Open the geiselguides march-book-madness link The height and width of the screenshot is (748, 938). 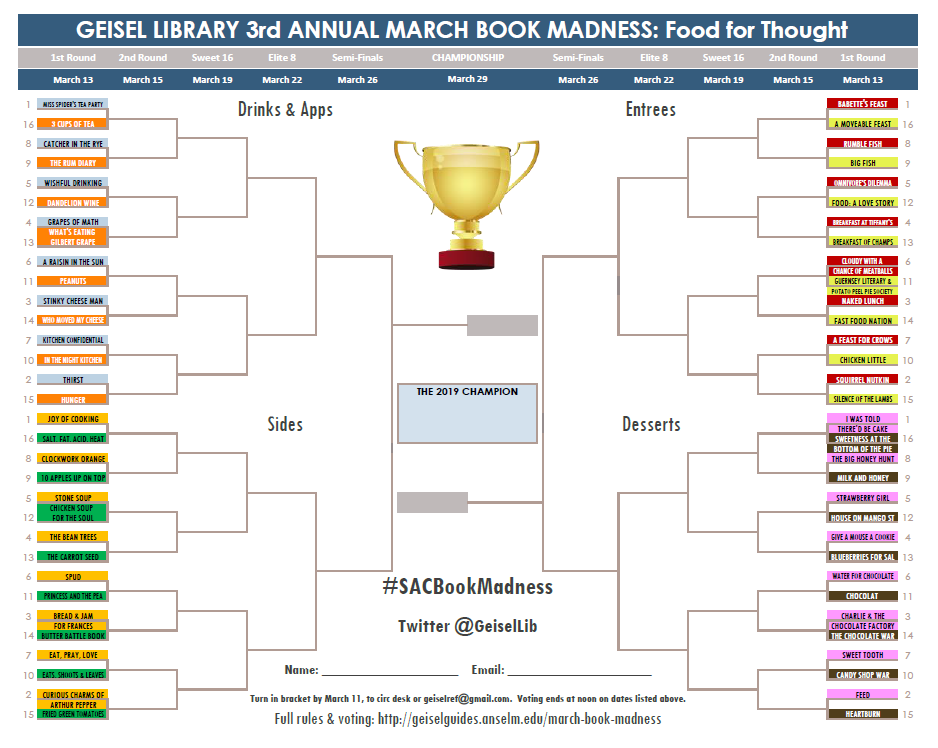click(x=519, y=719)
